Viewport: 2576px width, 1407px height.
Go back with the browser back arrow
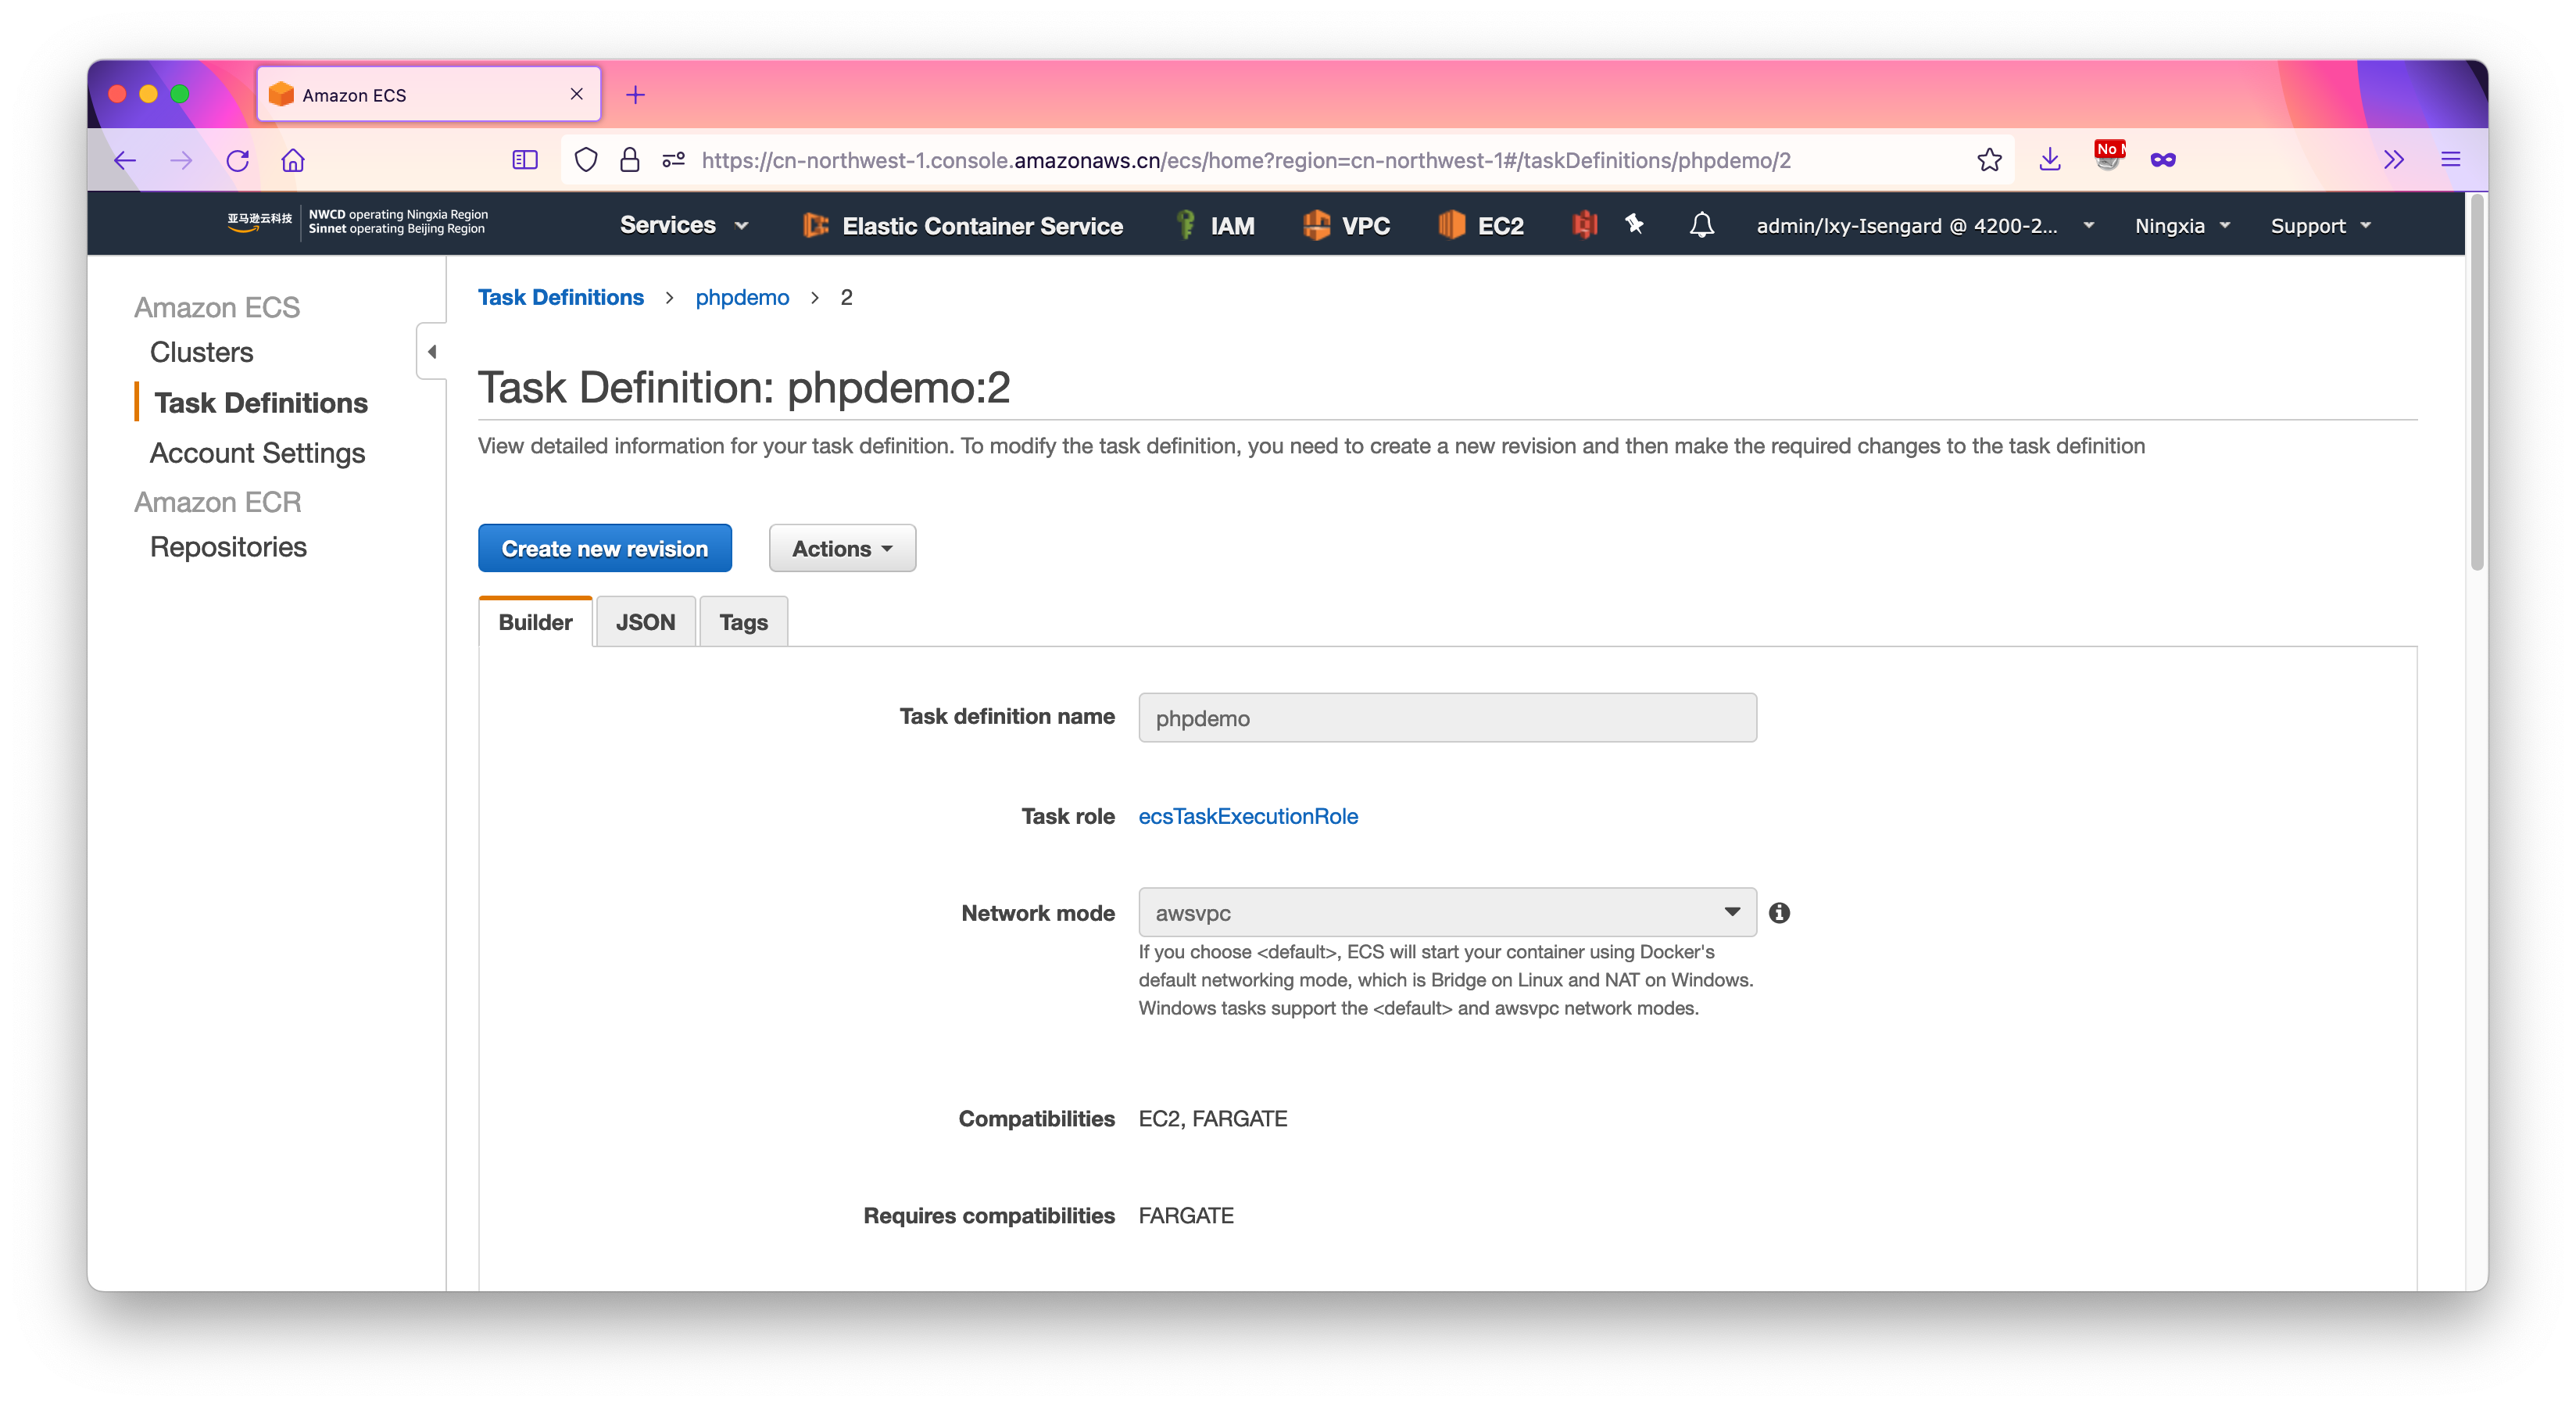tap(125, 160)
